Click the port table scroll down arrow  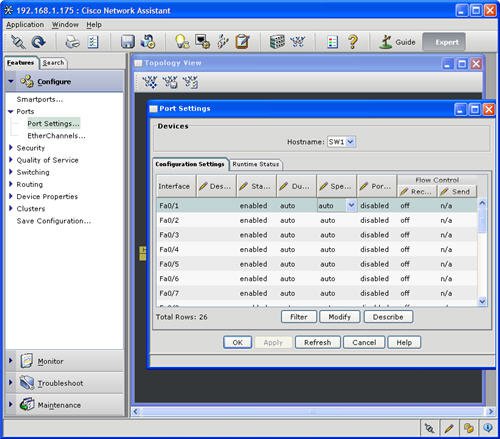point(482,301)
